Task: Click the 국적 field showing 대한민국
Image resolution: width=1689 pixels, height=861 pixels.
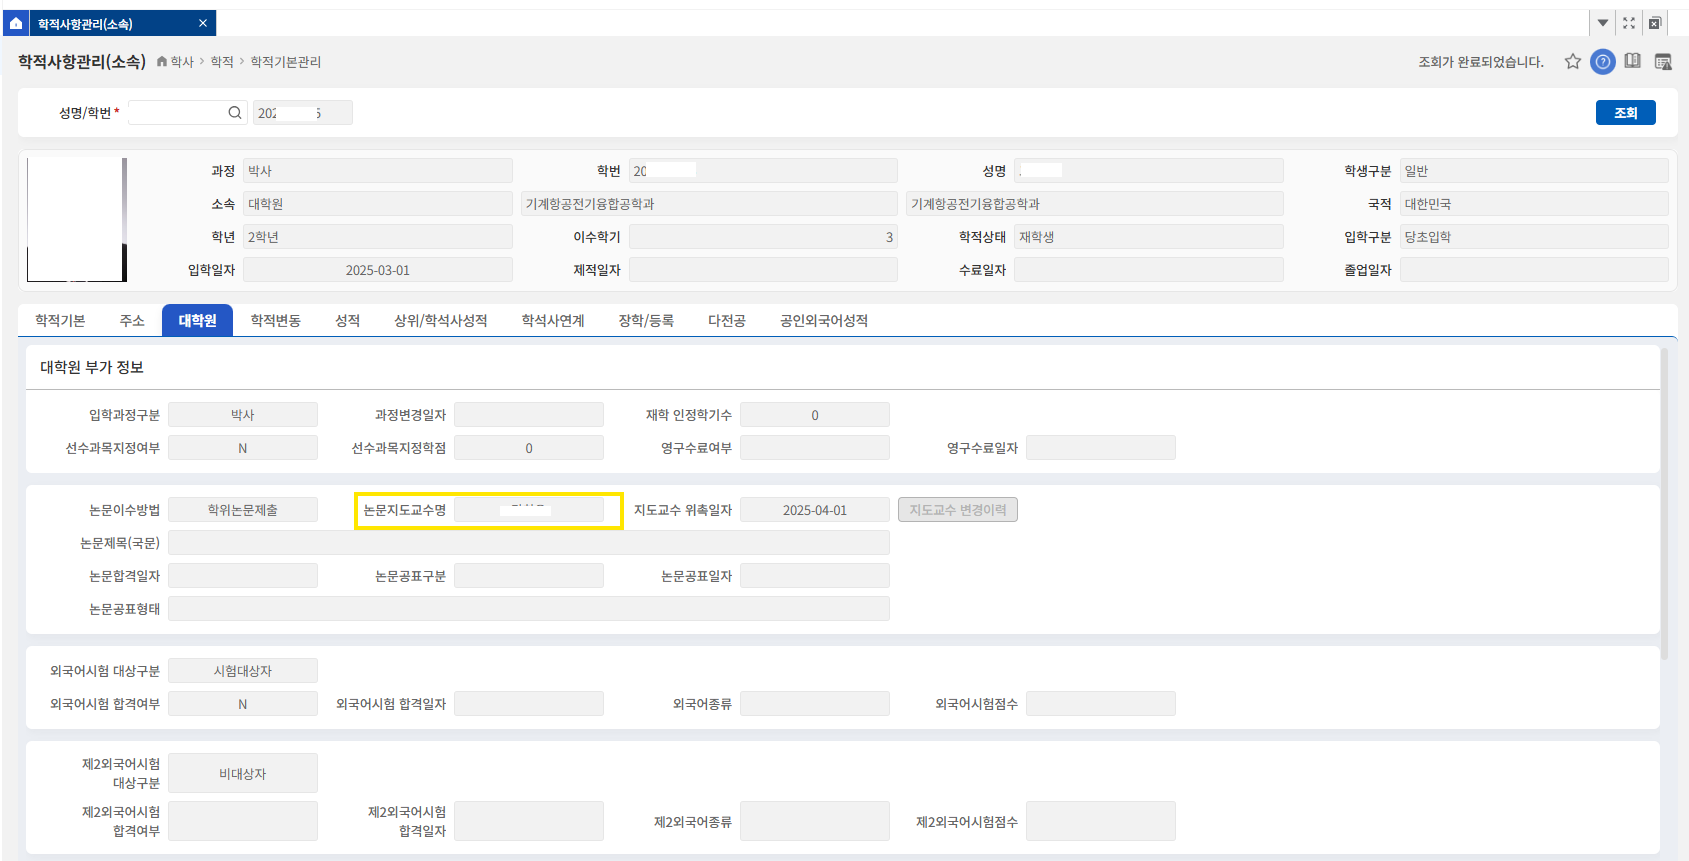Action: (x=1534, y=204)
